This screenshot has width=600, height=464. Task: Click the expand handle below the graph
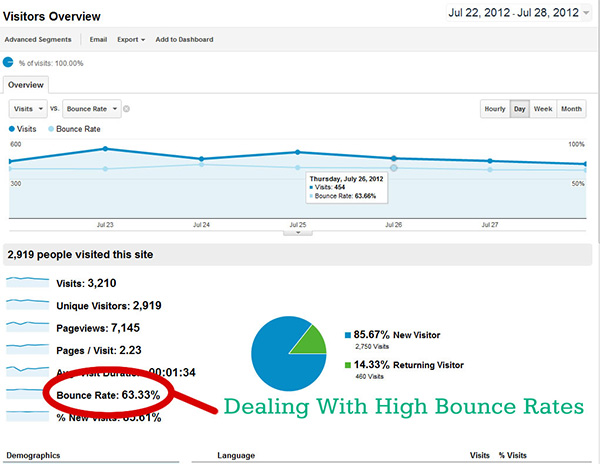coord(299,231)
